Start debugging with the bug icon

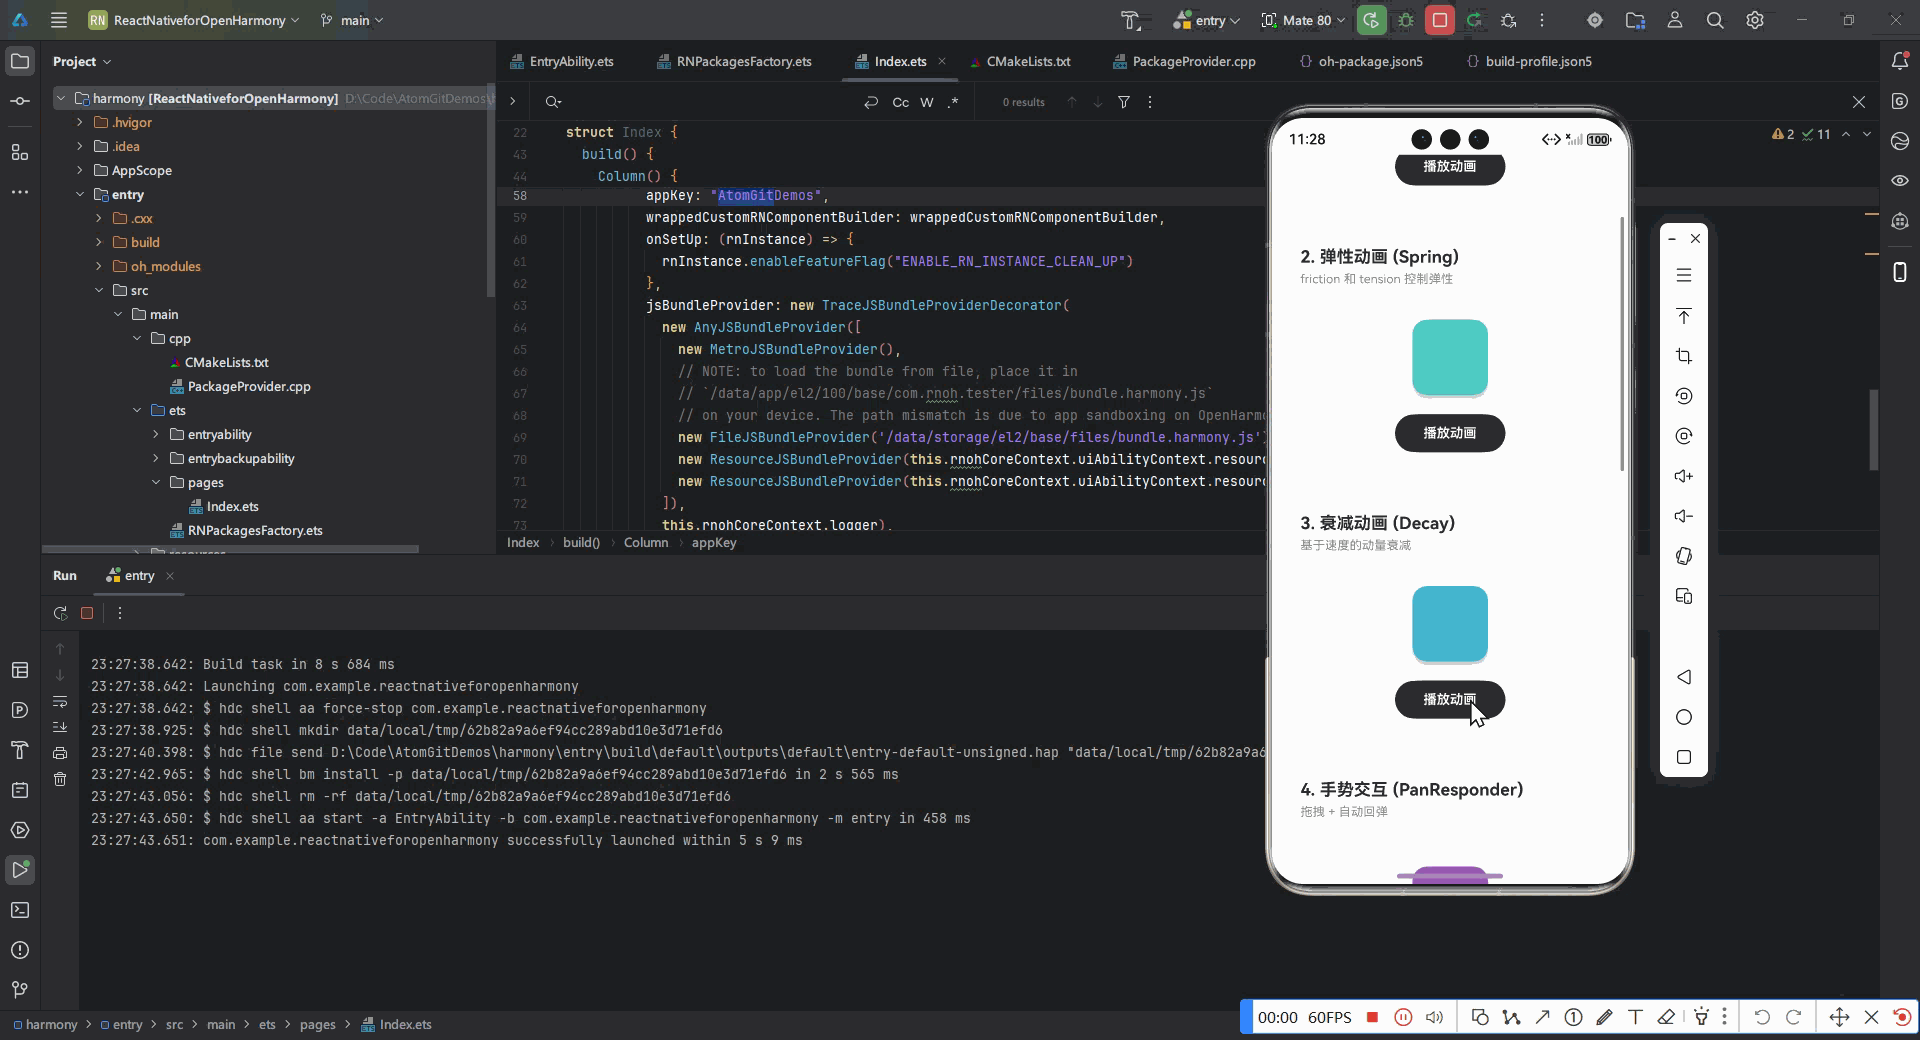pos(1406,20)
